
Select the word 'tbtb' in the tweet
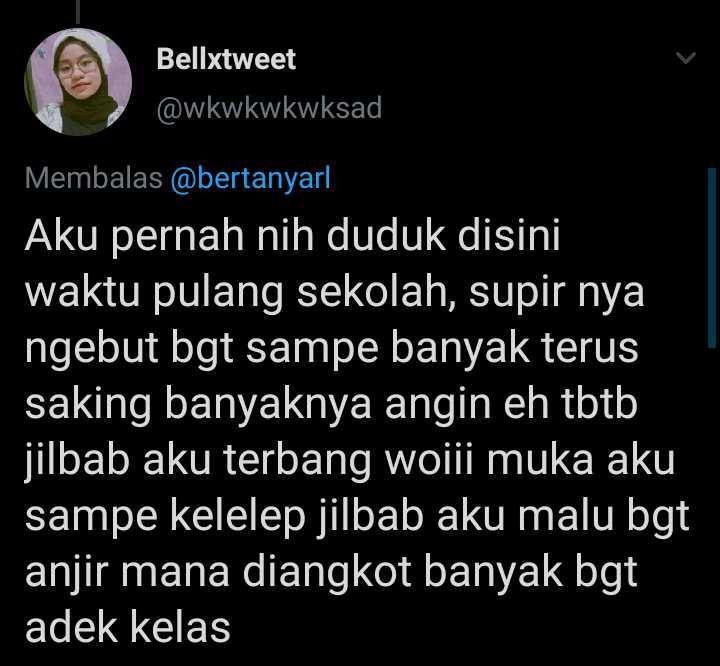point(599,404)
